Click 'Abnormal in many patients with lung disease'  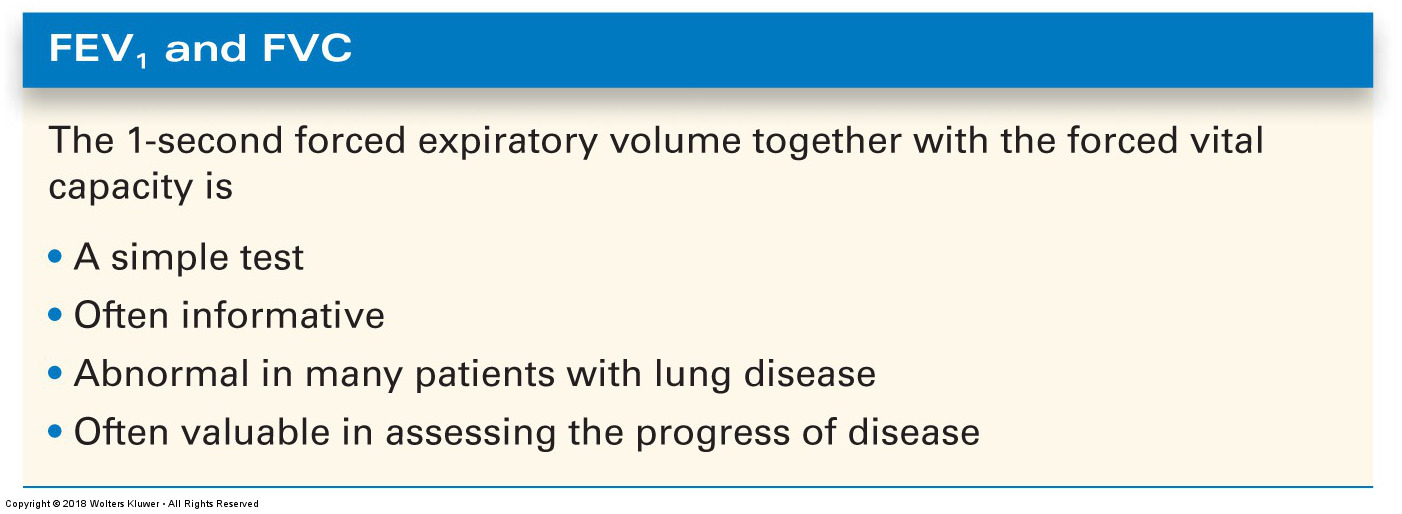[x=475, y=373]
